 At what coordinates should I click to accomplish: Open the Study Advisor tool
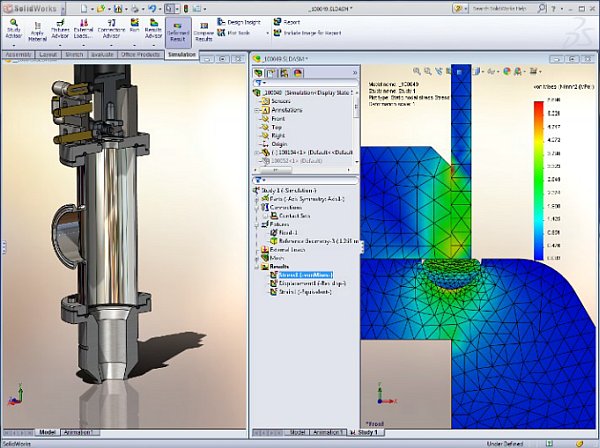[13, 30]
